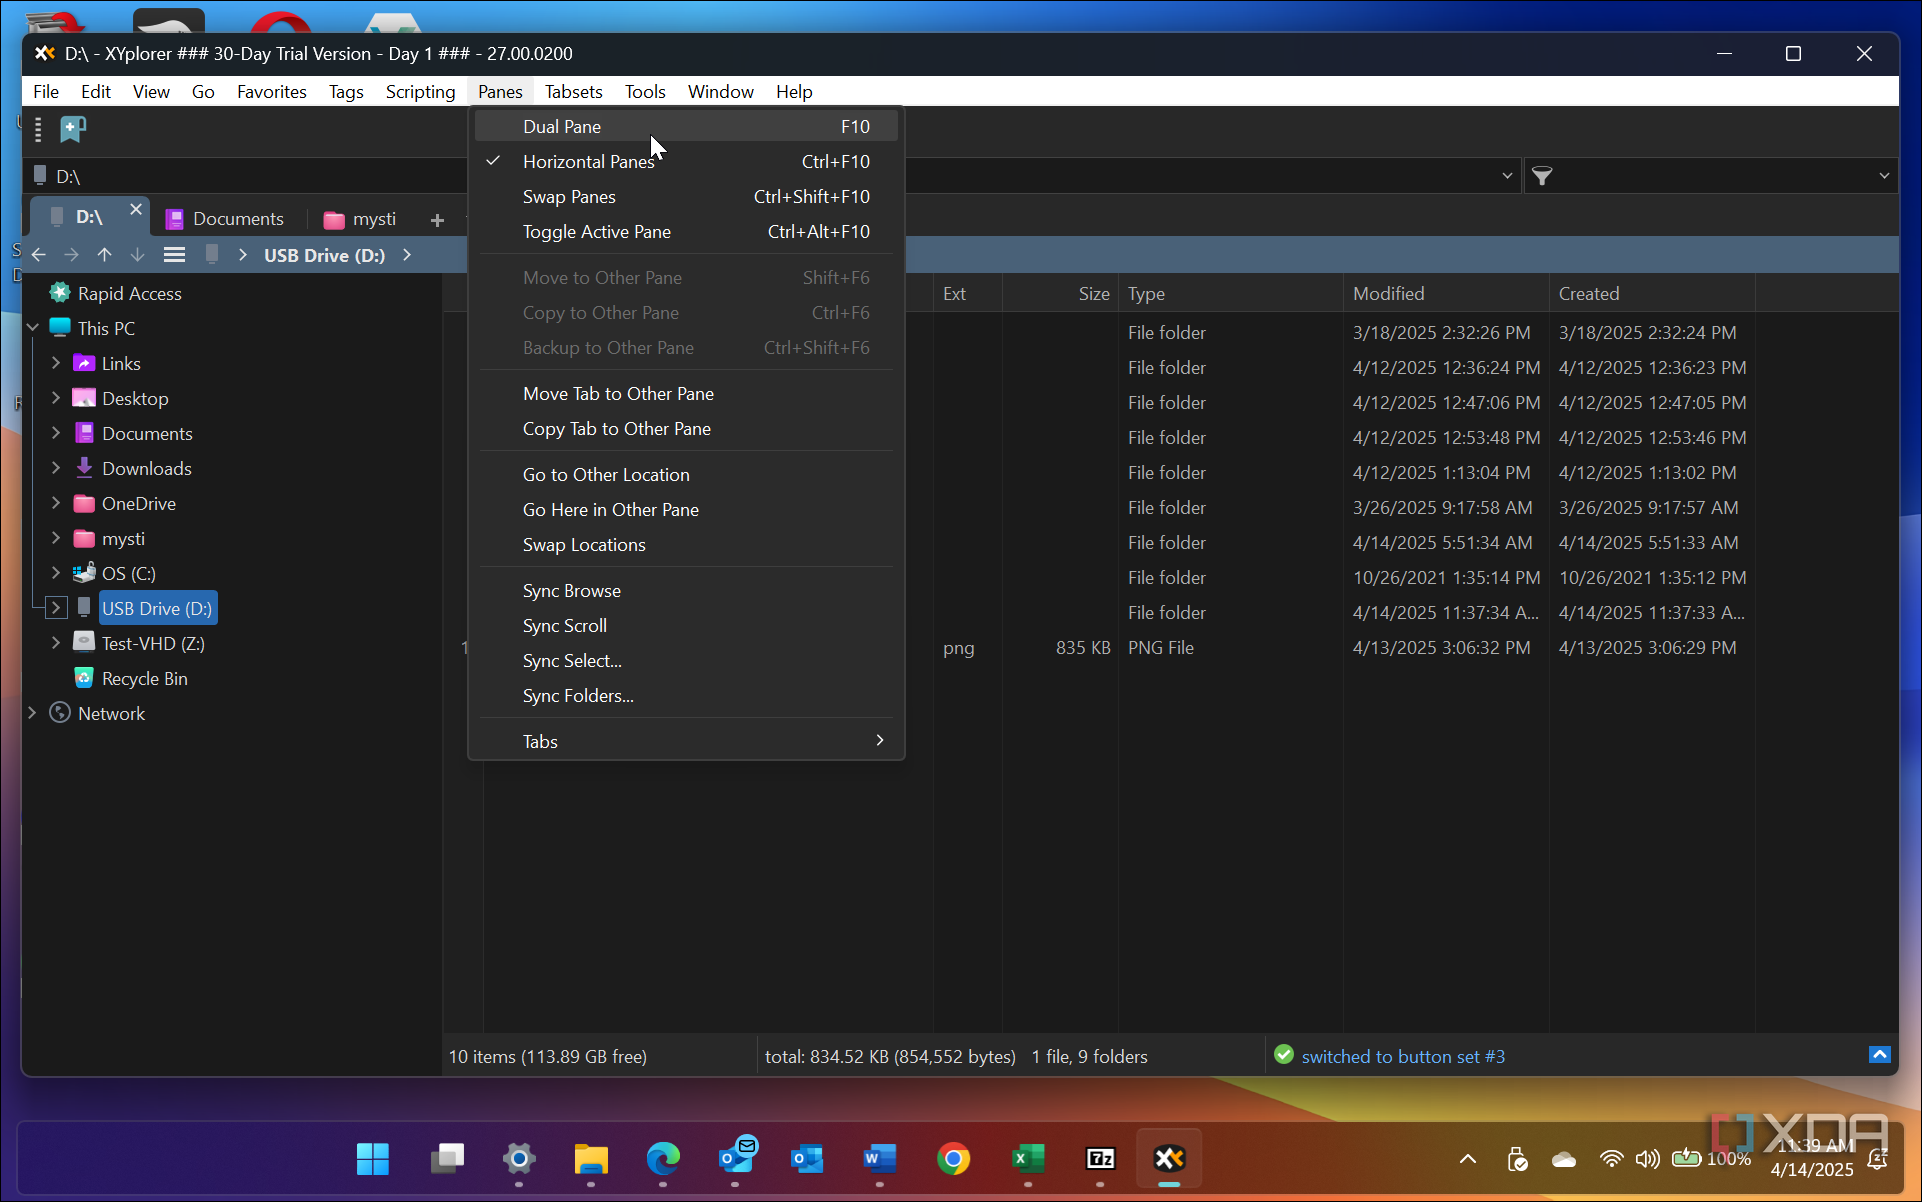
Task: Sort by the Size column header
Action: [x=1060, y=293]
